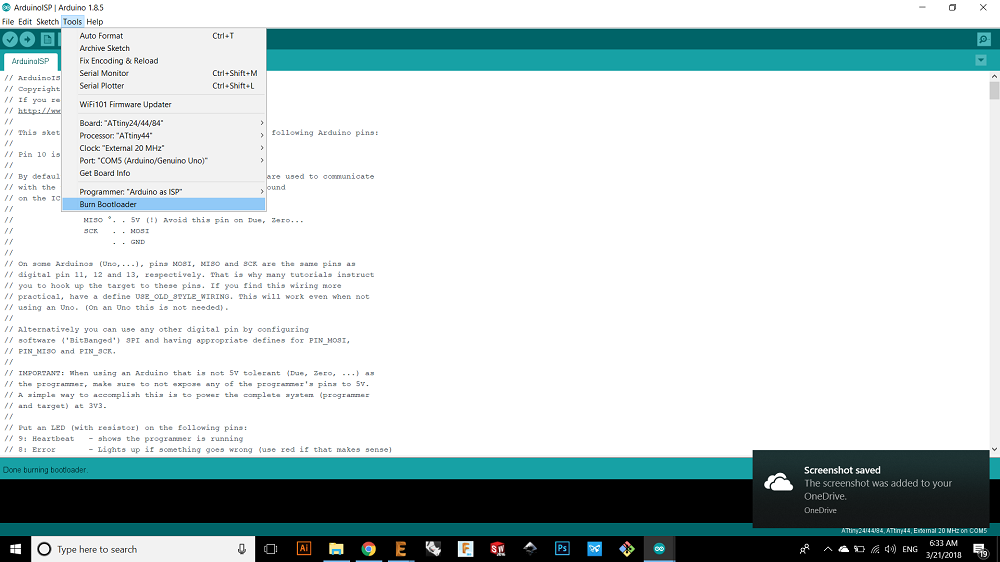Select Auto Format in Tools menu
1000x562 pixels.
[x=164, y=36]
